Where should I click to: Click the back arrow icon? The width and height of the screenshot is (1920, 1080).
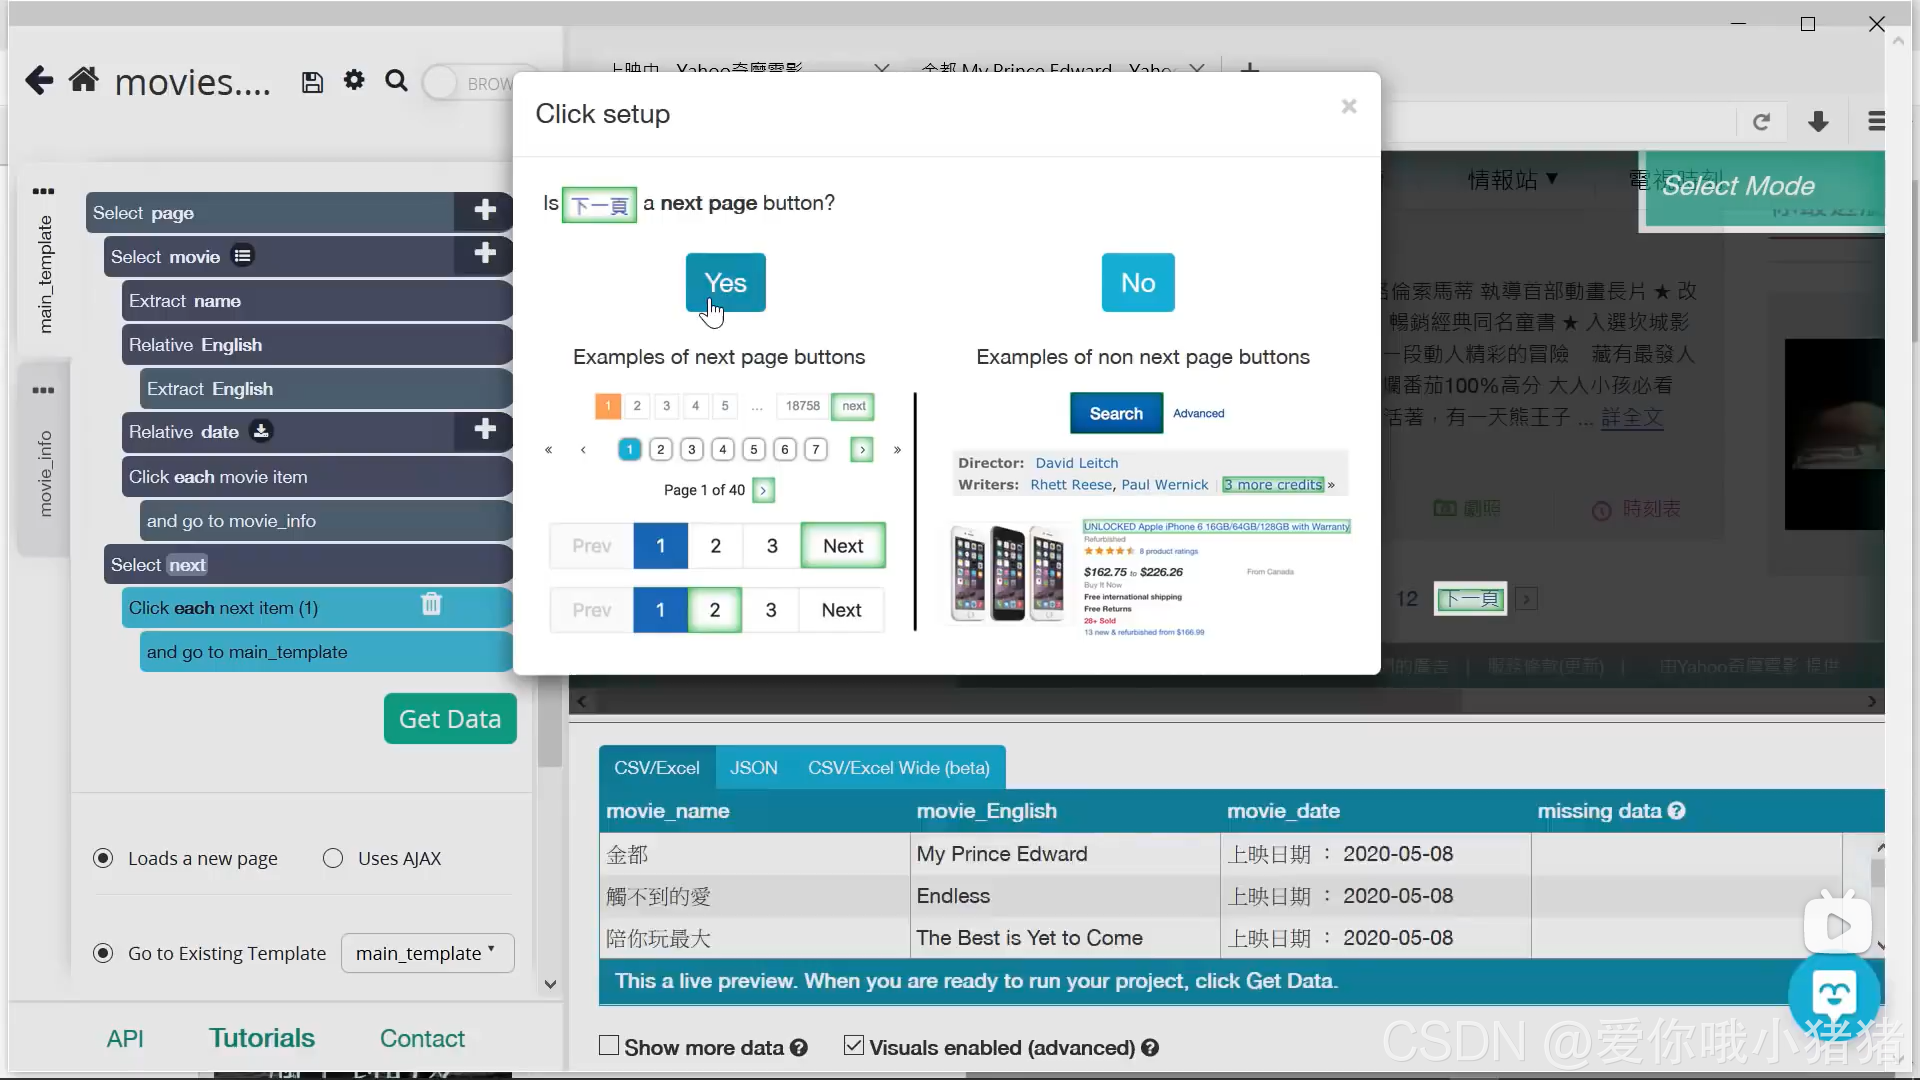click(x=39, y=80)
